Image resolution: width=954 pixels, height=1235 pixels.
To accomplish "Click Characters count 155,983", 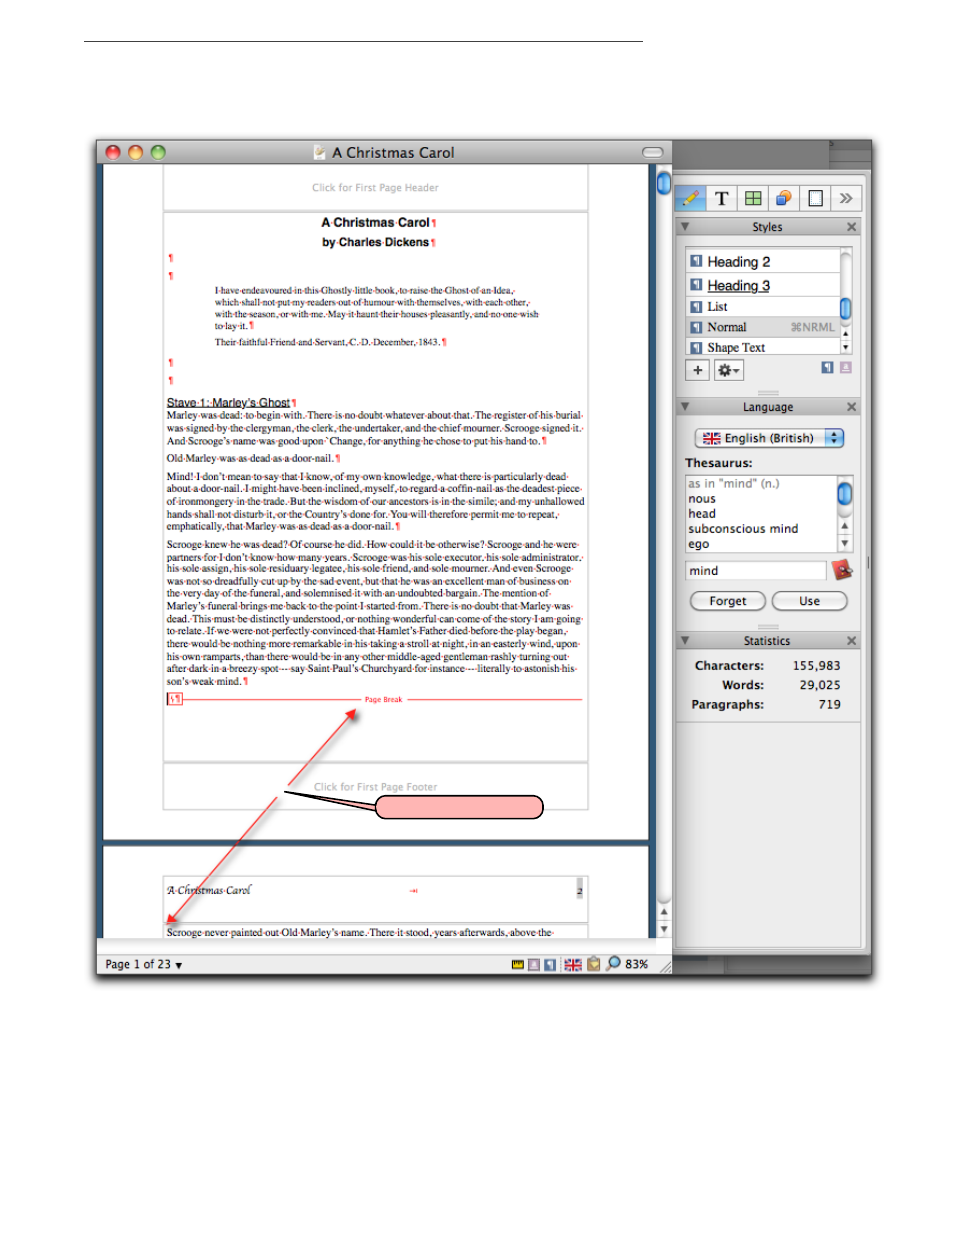I will coord(816,666).
